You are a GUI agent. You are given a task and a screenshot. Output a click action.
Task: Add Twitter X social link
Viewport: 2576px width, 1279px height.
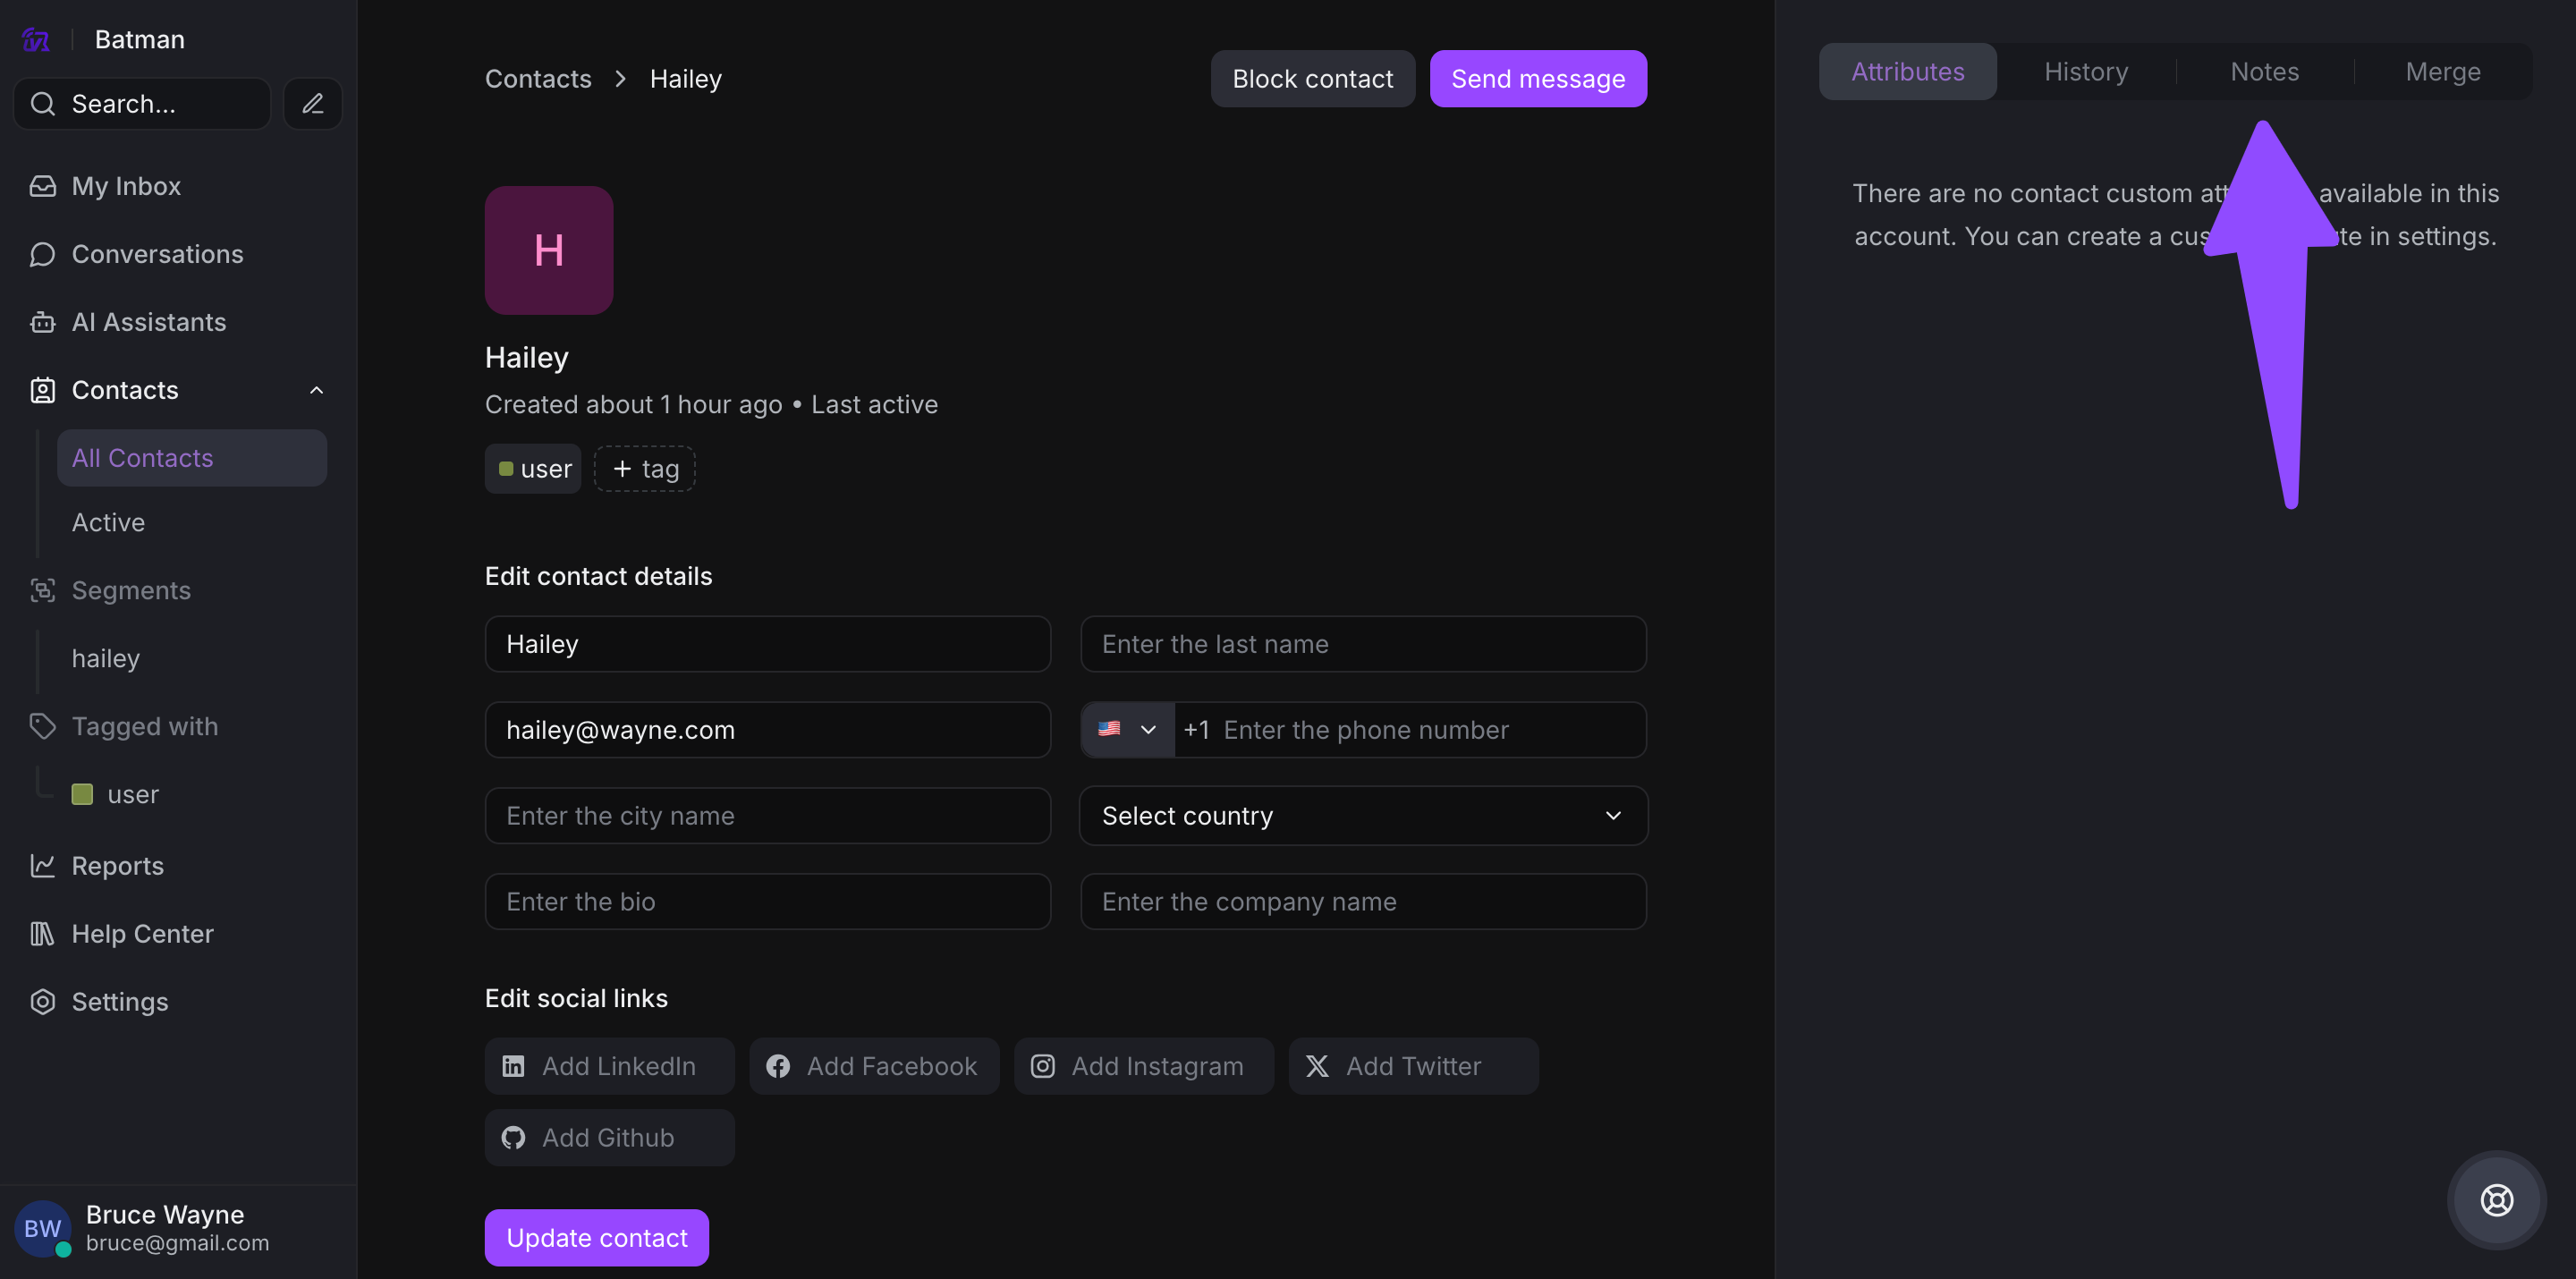click(1412, 1066)
